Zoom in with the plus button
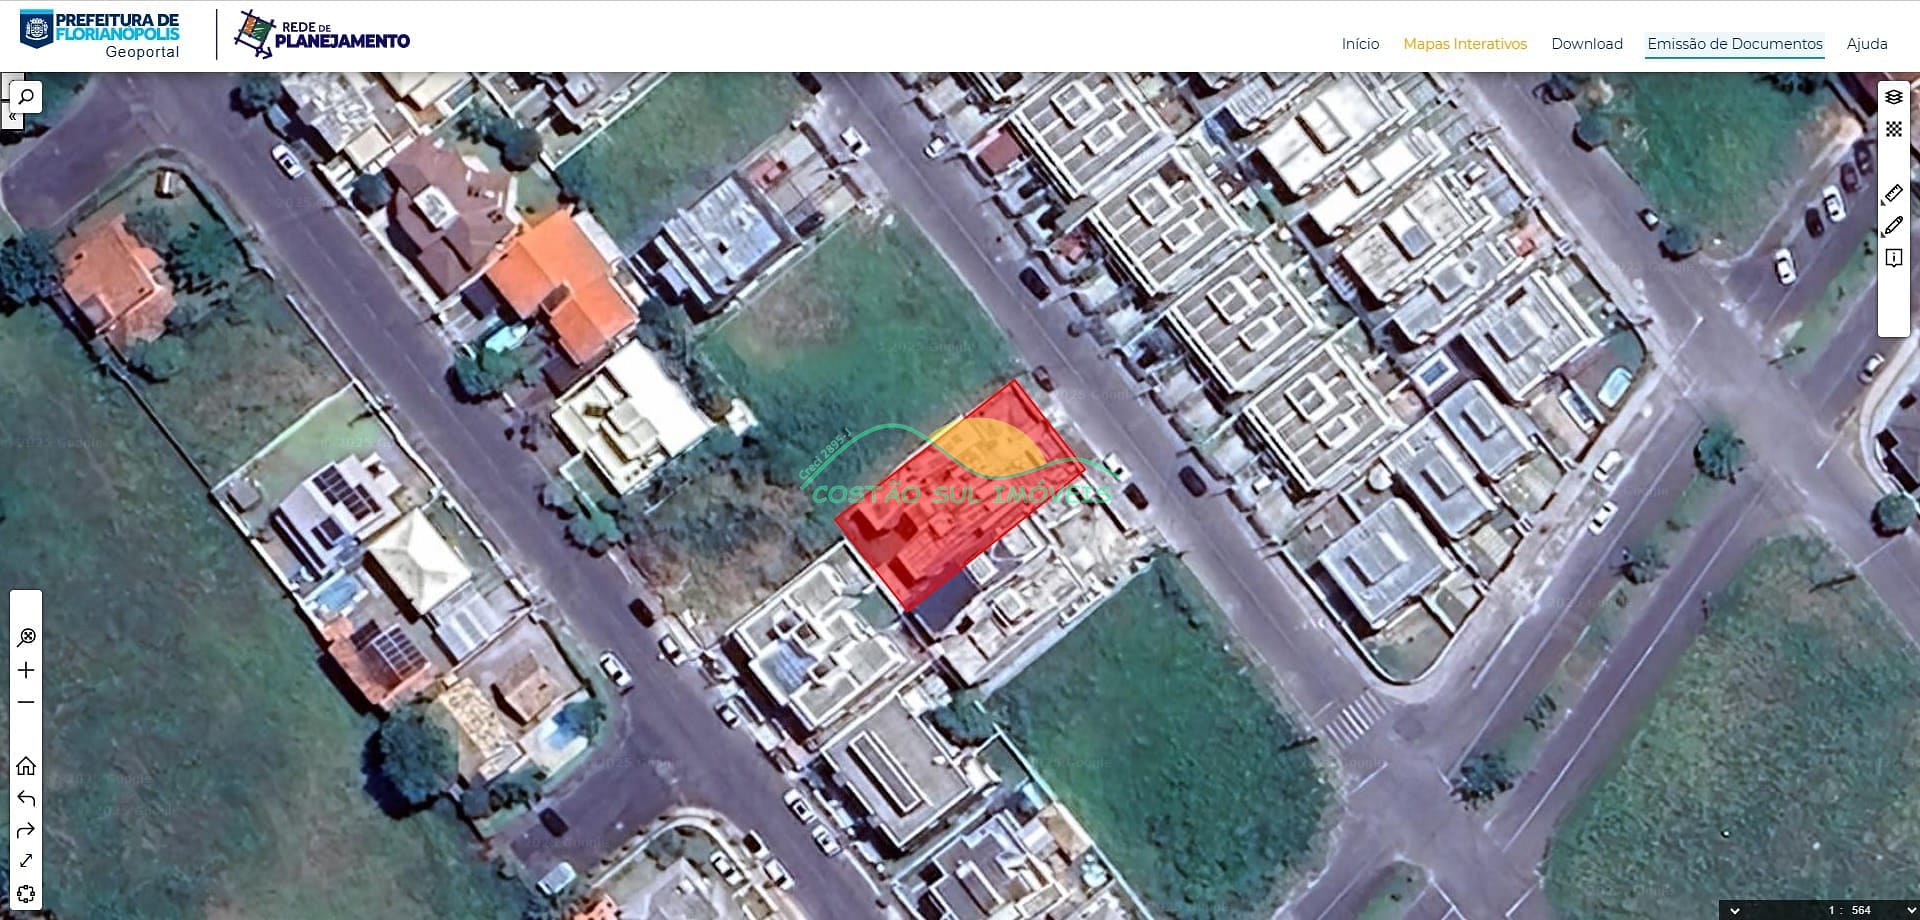 [26, 670]
